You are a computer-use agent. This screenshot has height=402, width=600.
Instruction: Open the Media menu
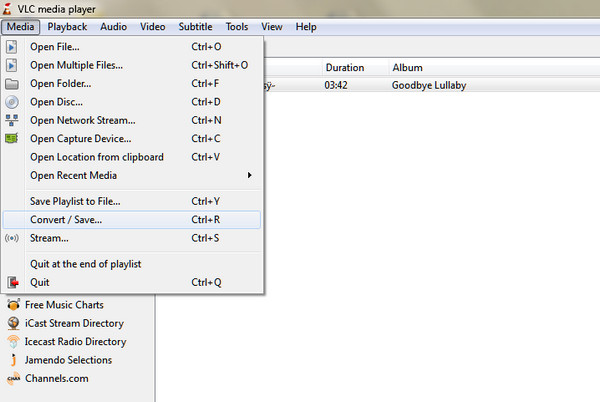tap(20, 27)
